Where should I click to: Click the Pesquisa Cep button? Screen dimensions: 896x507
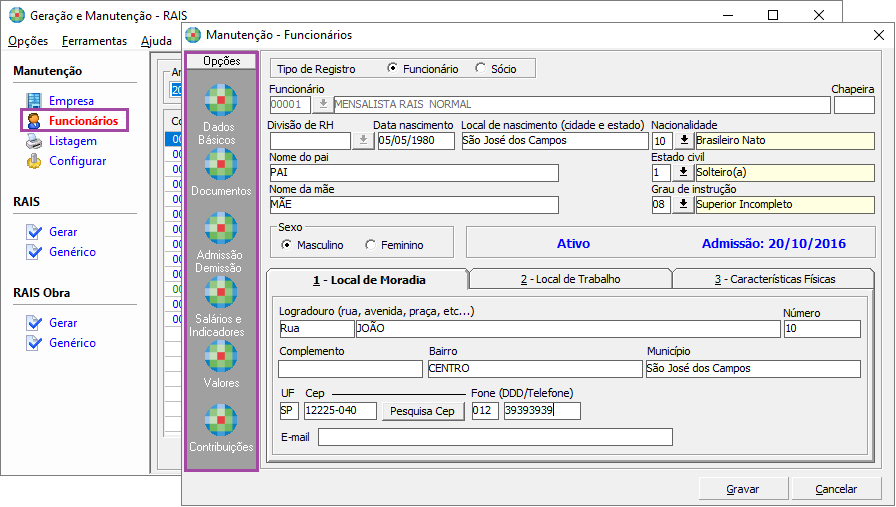[x=422, y=411]
